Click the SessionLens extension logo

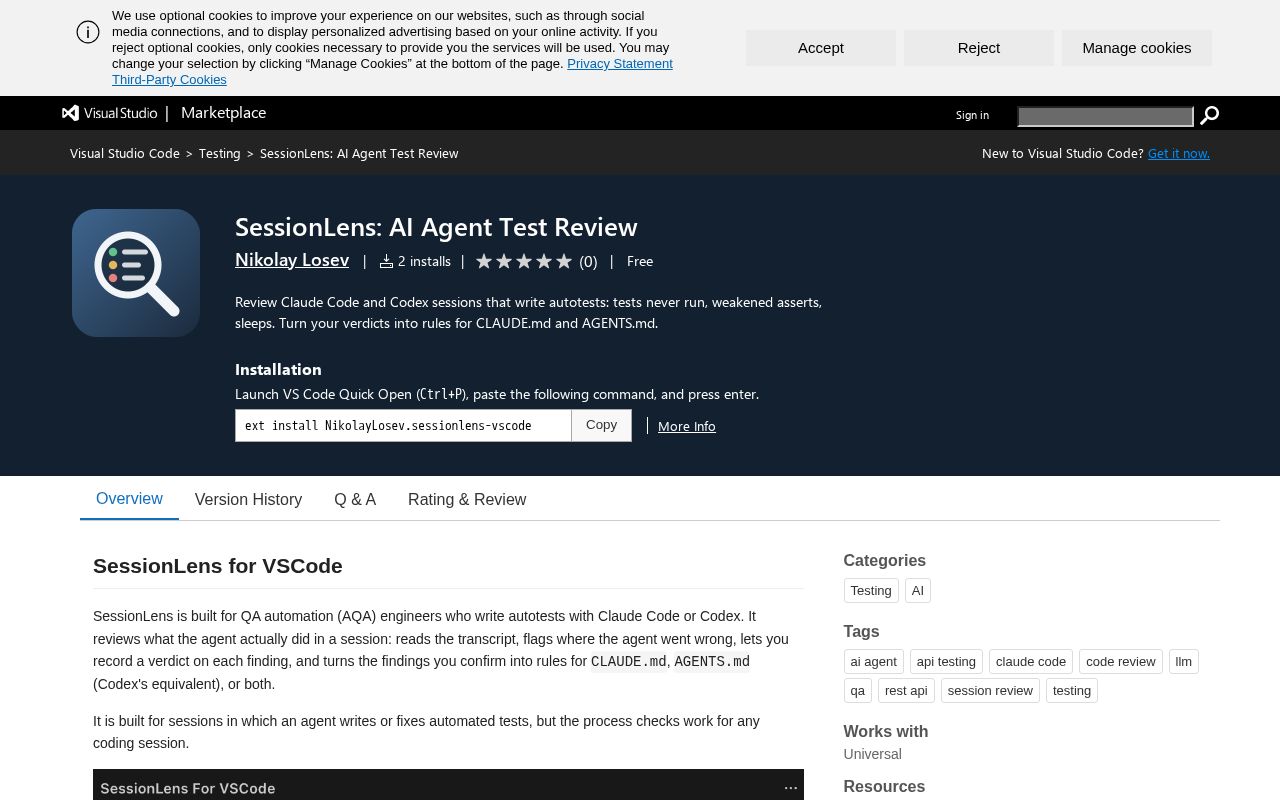click(x=136, y=273)
